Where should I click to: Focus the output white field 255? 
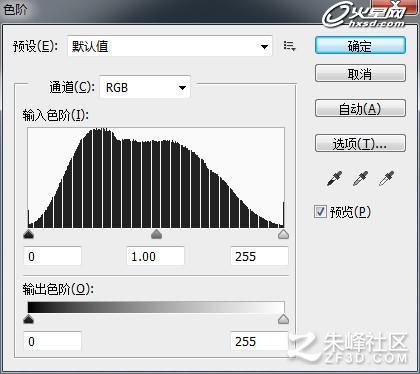(x=259, y=341)
